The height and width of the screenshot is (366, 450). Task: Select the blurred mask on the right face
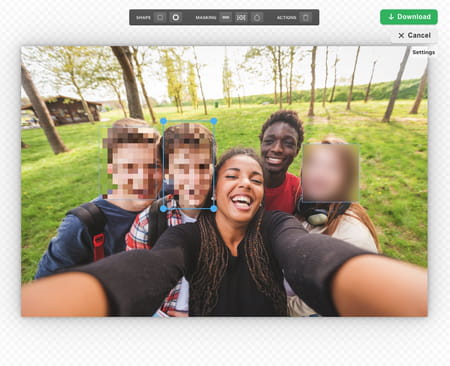point(331,173)
